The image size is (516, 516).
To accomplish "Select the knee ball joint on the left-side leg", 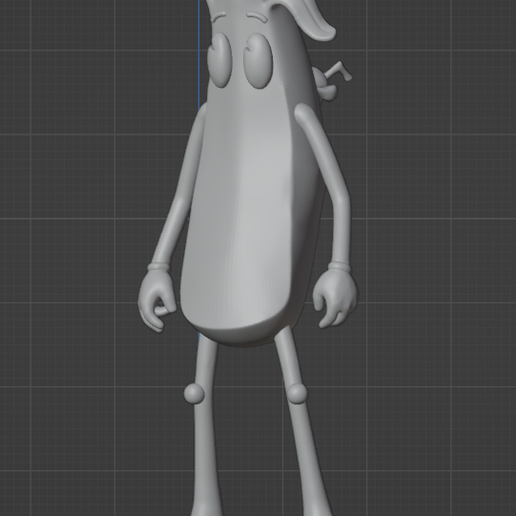I will point(194,393).
